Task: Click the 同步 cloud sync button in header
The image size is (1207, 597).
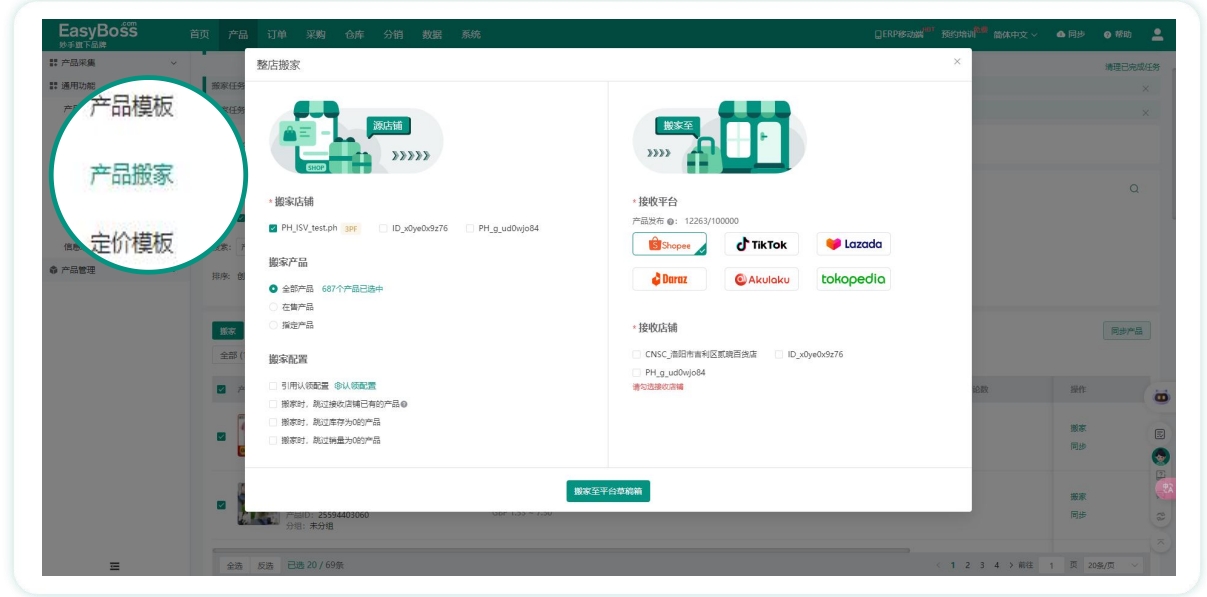Action: 1070,35
